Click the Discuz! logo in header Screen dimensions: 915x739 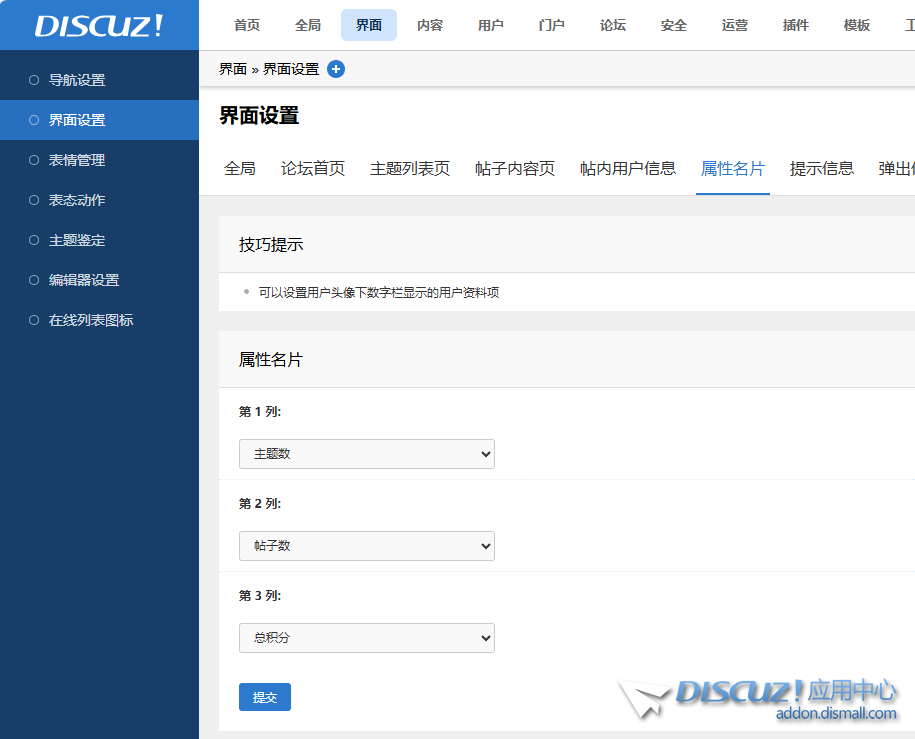99,26
